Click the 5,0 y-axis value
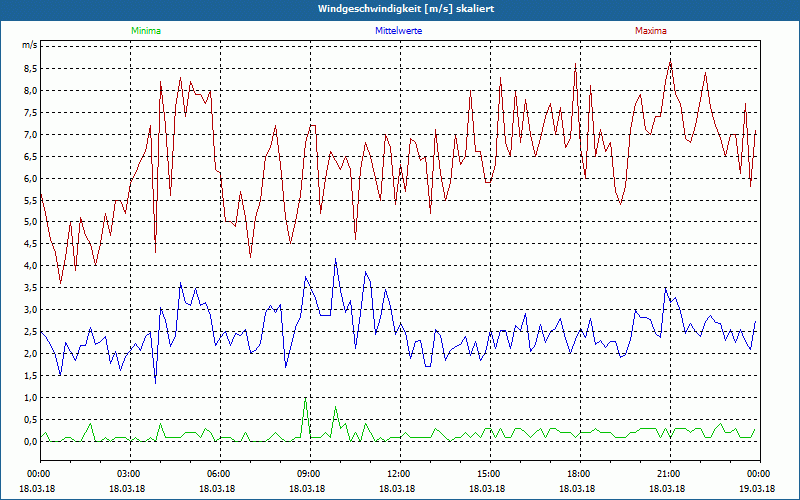 coord(30,222)
